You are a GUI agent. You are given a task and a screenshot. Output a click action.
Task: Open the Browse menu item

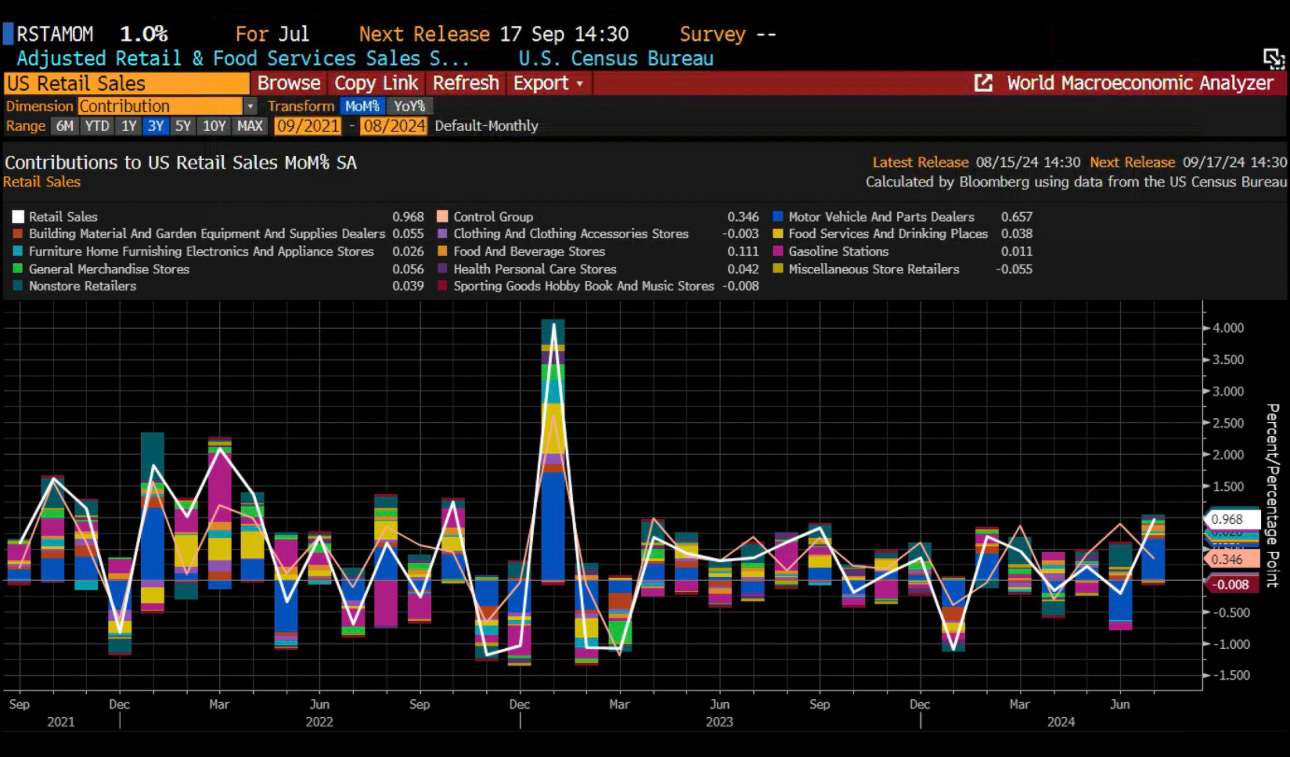pyautogui.click(x=288, y=84)
